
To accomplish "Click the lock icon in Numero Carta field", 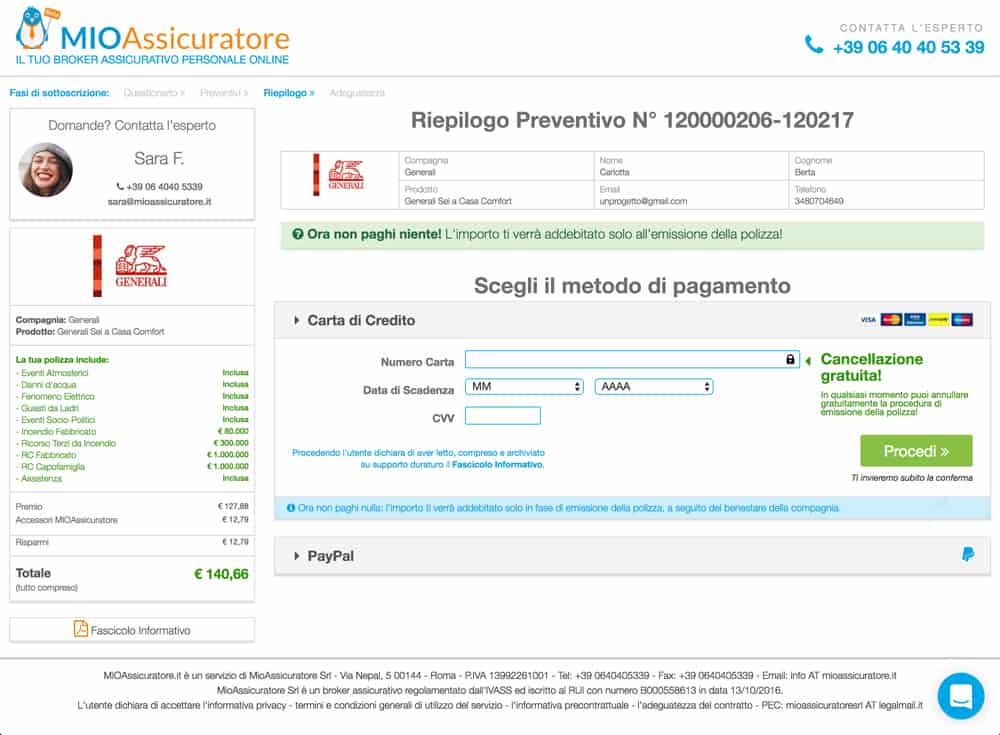I will (790, 360).
